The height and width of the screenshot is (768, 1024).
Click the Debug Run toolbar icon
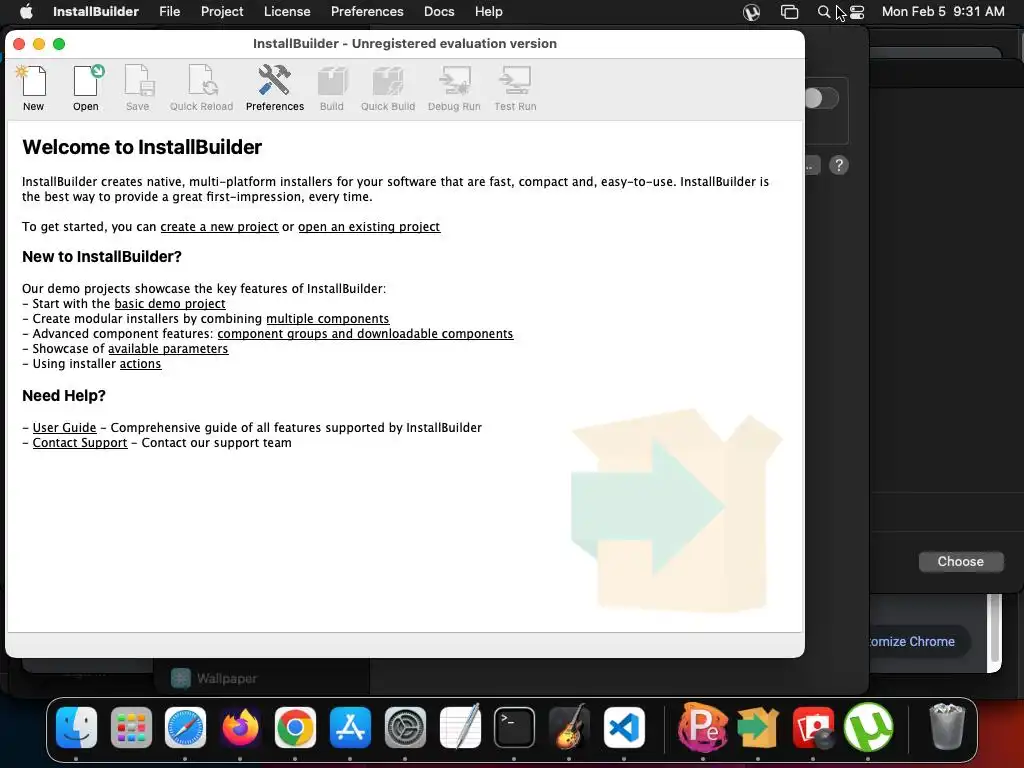454,88
